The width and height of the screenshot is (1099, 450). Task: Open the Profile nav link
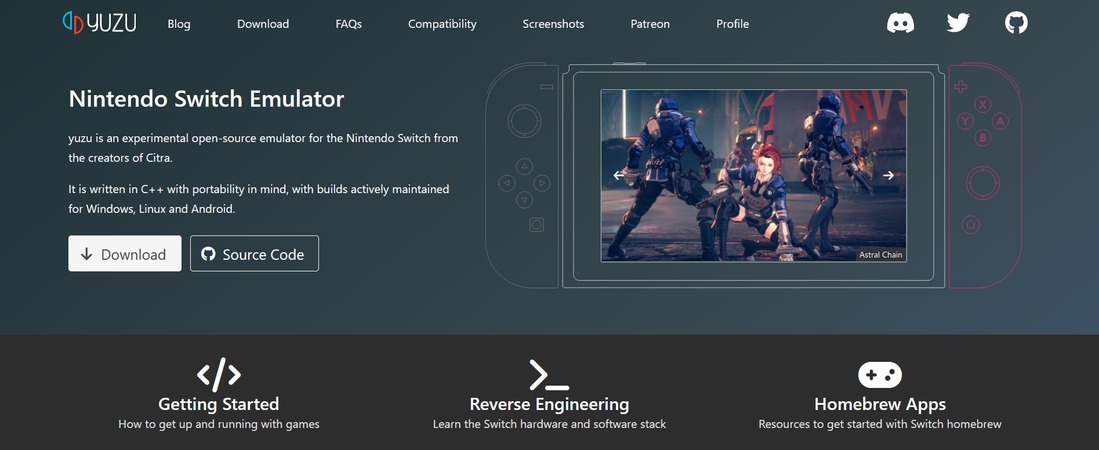[x=732, y=24]
